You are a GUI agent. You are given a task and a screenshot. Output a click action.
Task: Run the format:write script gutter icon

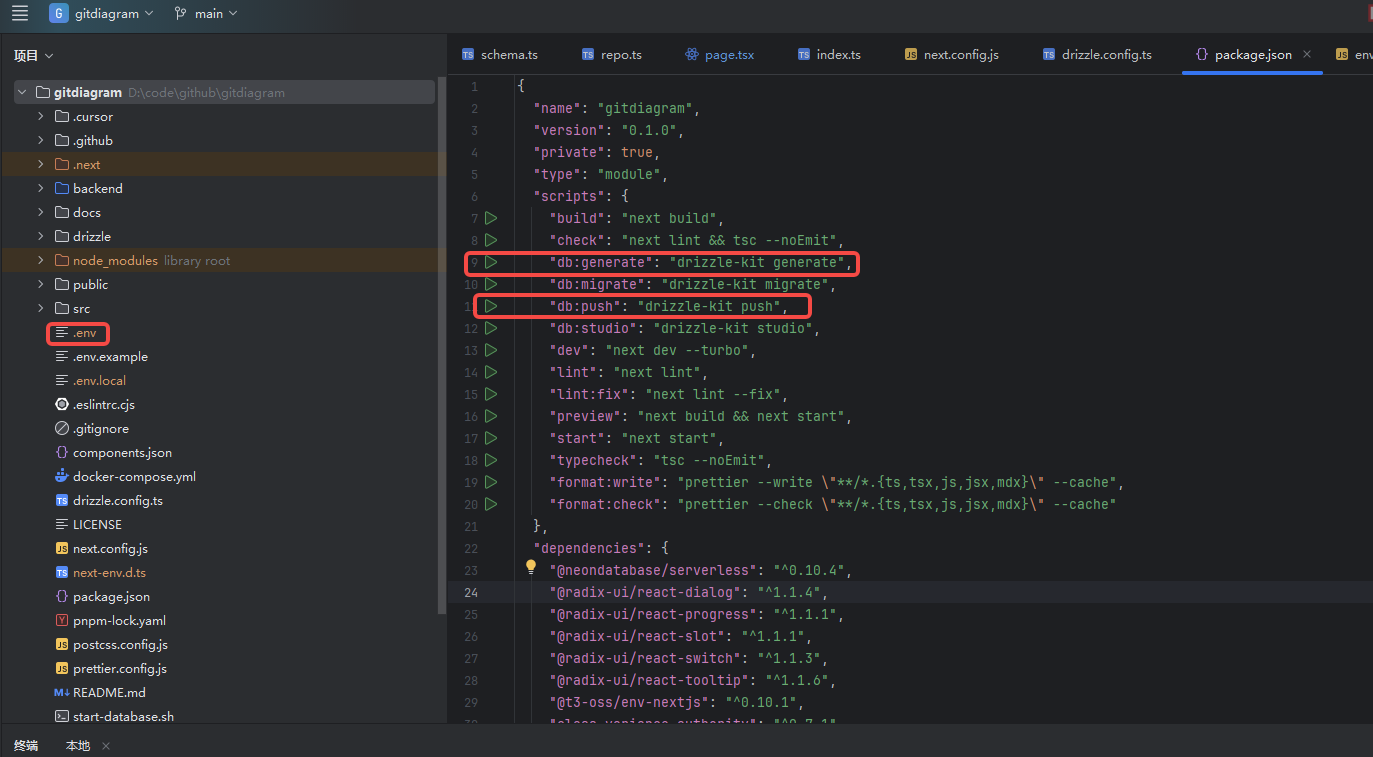(x=491, y=482)
